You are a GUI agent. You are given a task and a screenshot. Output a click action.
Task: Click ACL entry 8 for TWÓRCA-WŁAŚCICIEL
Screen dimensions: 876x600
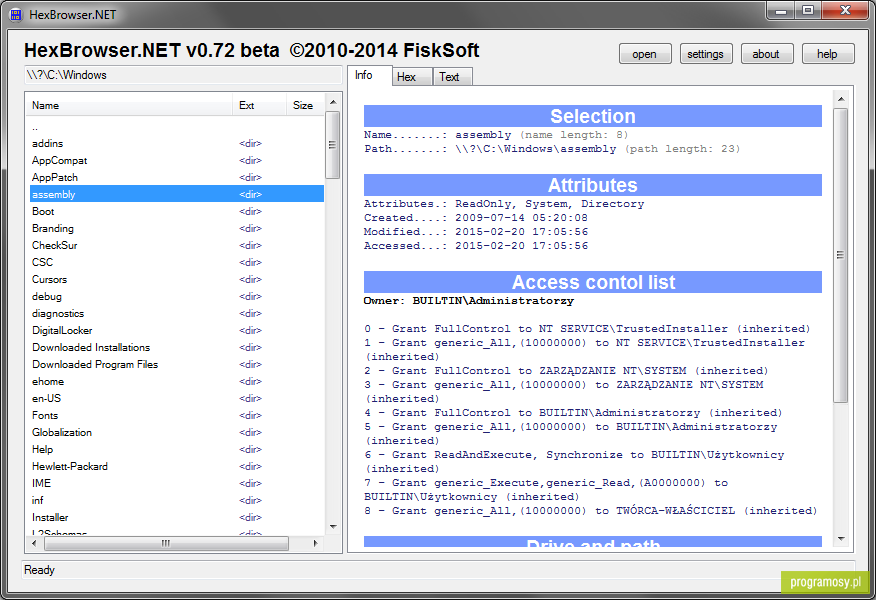591,511
